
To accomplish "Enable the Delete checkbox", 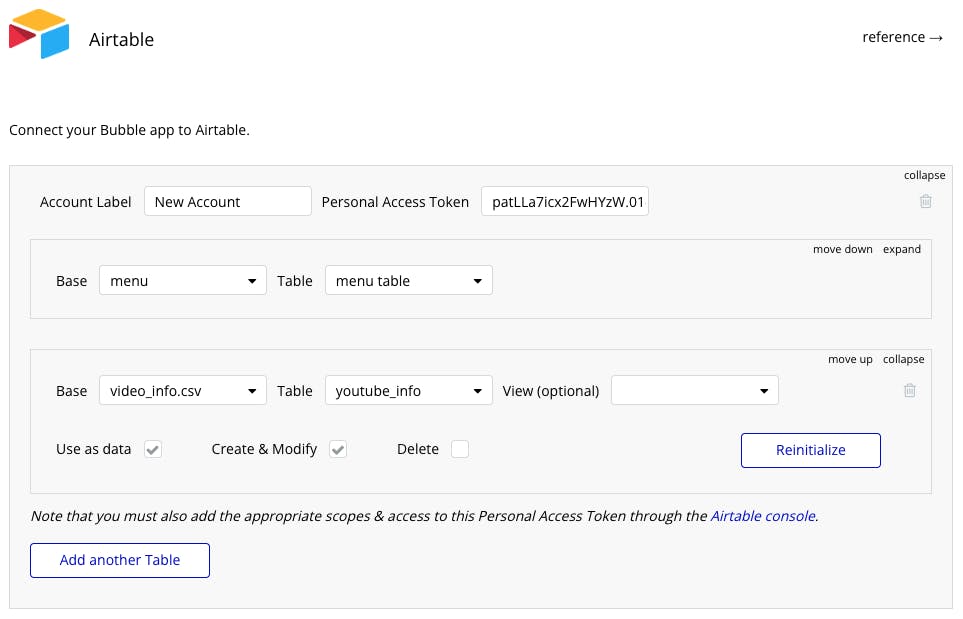I will [x=460, y=450].
